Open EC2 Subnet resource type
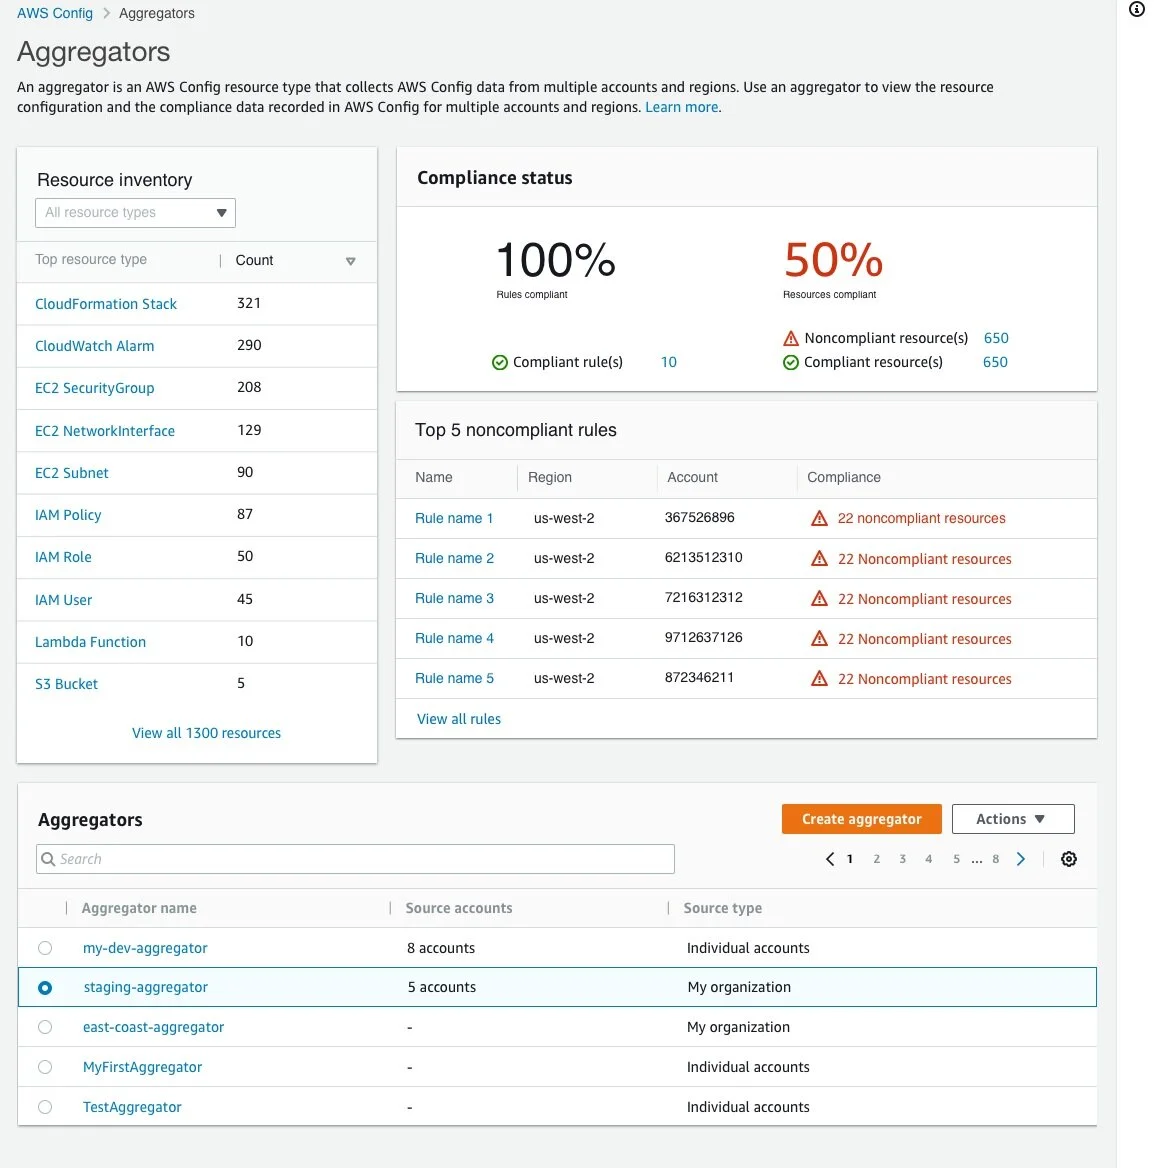Image resolution: width=1156 pixels, height=1168 pixels. click(72, 473)
